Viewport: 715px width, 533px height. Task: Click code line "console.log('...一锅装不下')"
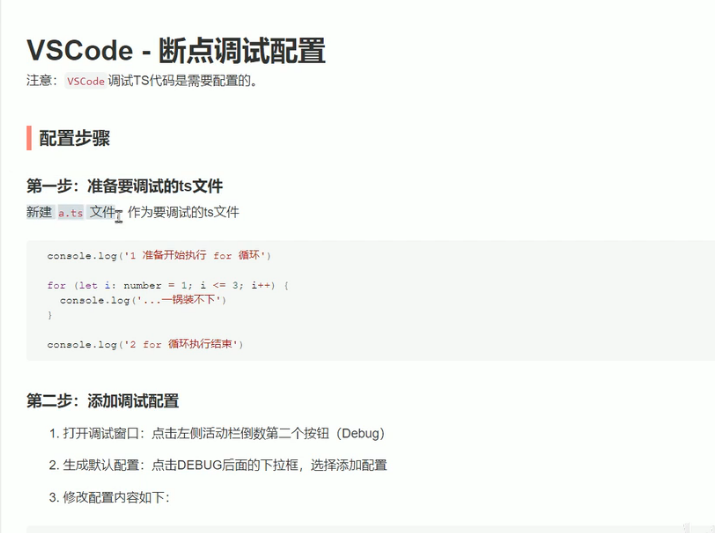pyautogui.click(x=143, y=300)
